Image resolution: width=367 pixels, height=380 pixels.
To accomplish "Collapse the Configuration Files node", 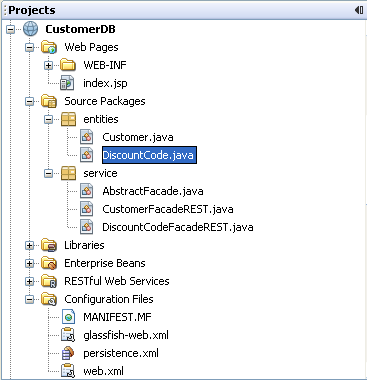I will [x=30, y=299].
